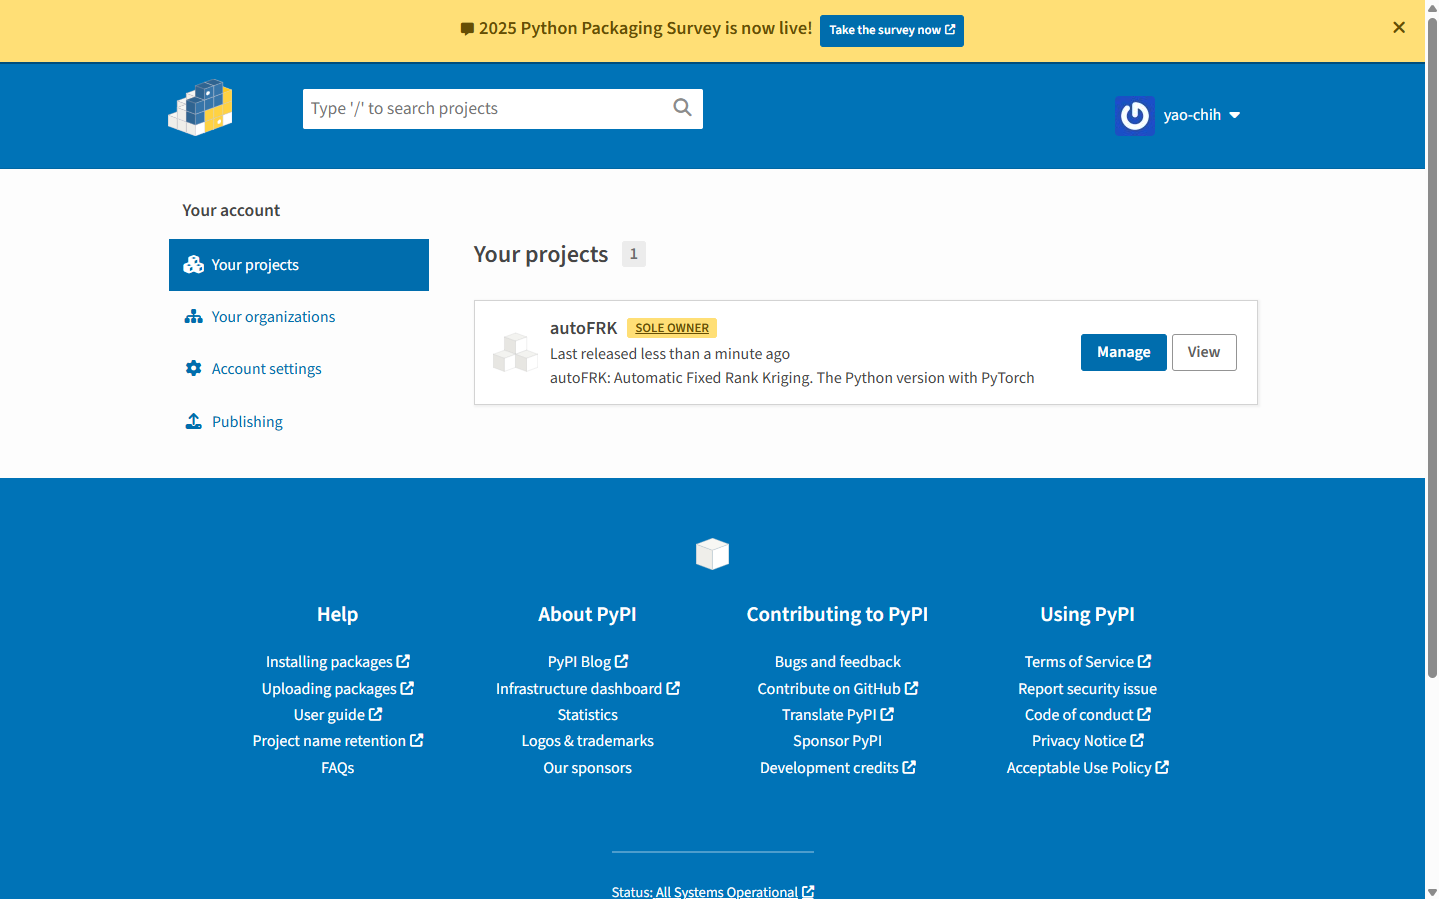Open the Translate PyPI link
1439x899 pixels.
point(838,715)
